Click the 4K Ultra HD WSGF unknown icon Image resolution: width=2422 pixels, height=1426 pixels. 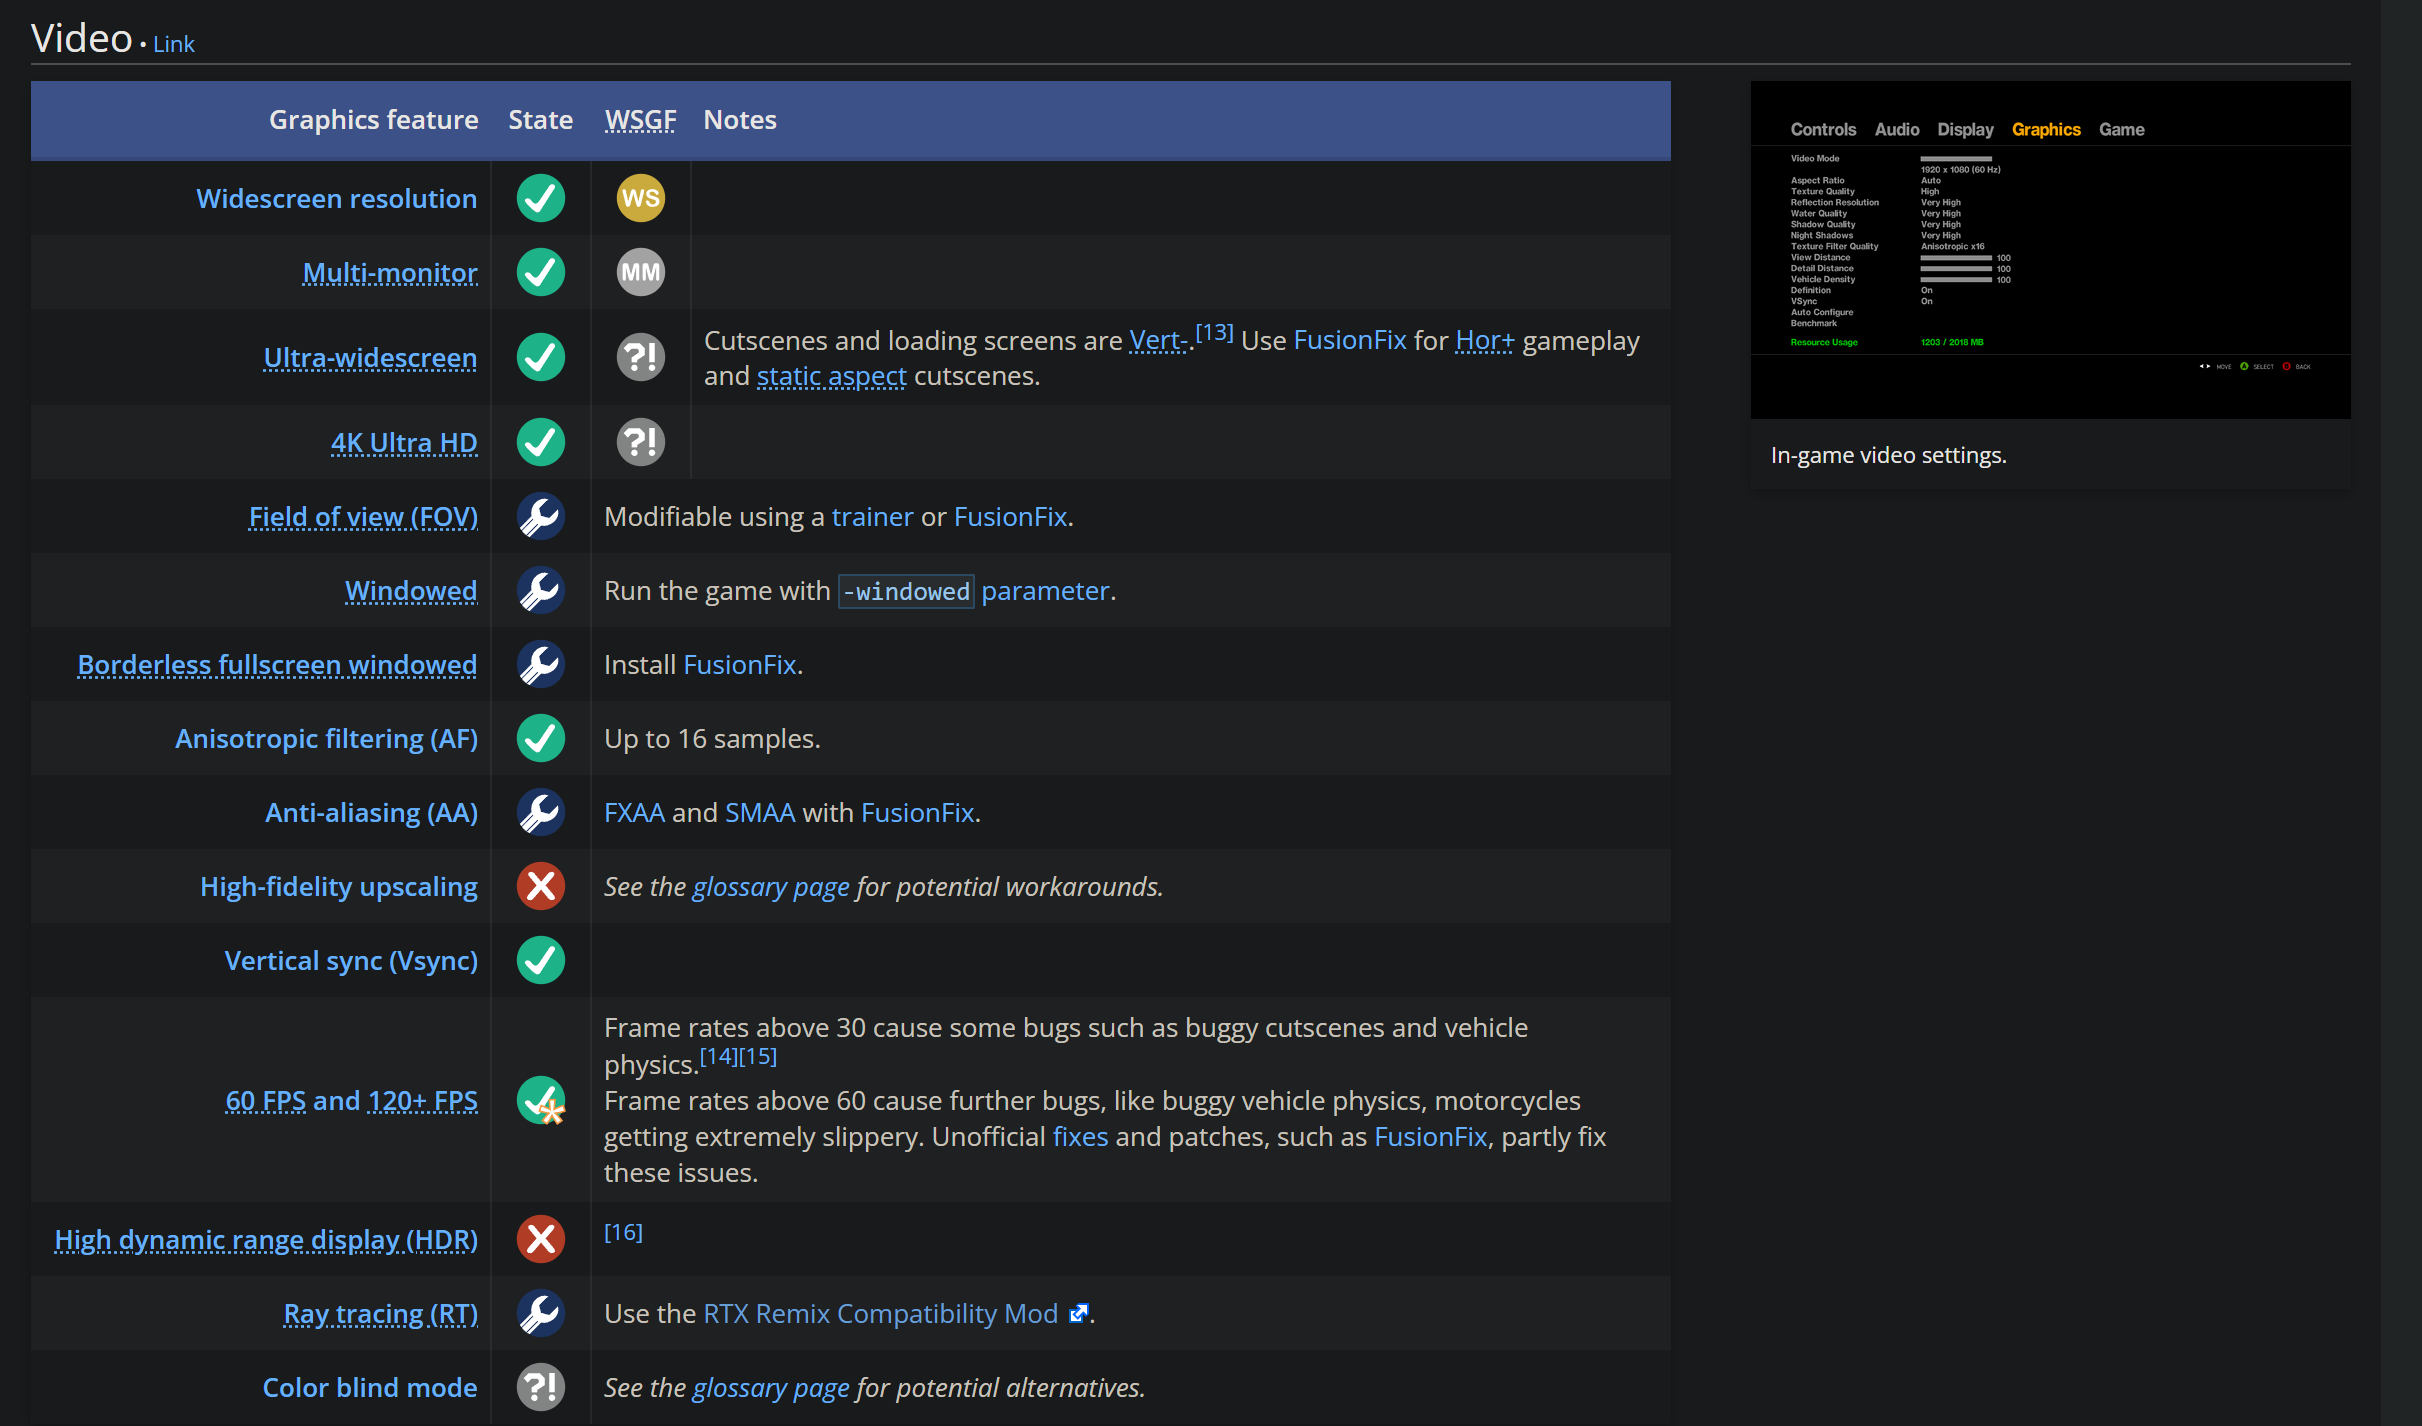pos(641,442)
